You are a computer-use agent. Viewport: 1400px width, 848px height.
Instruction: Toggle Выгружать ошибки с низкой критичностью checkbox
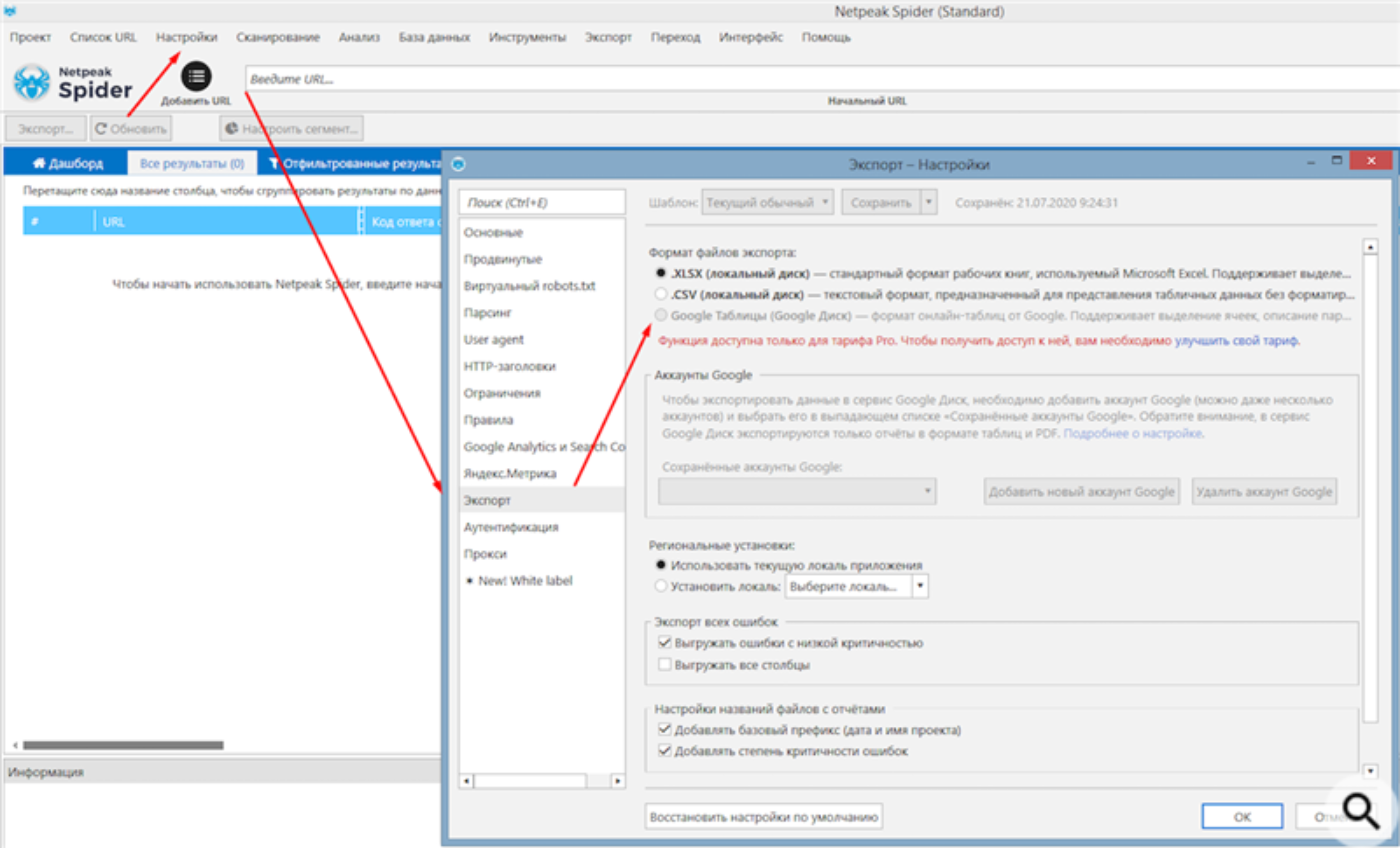[664, 643]
